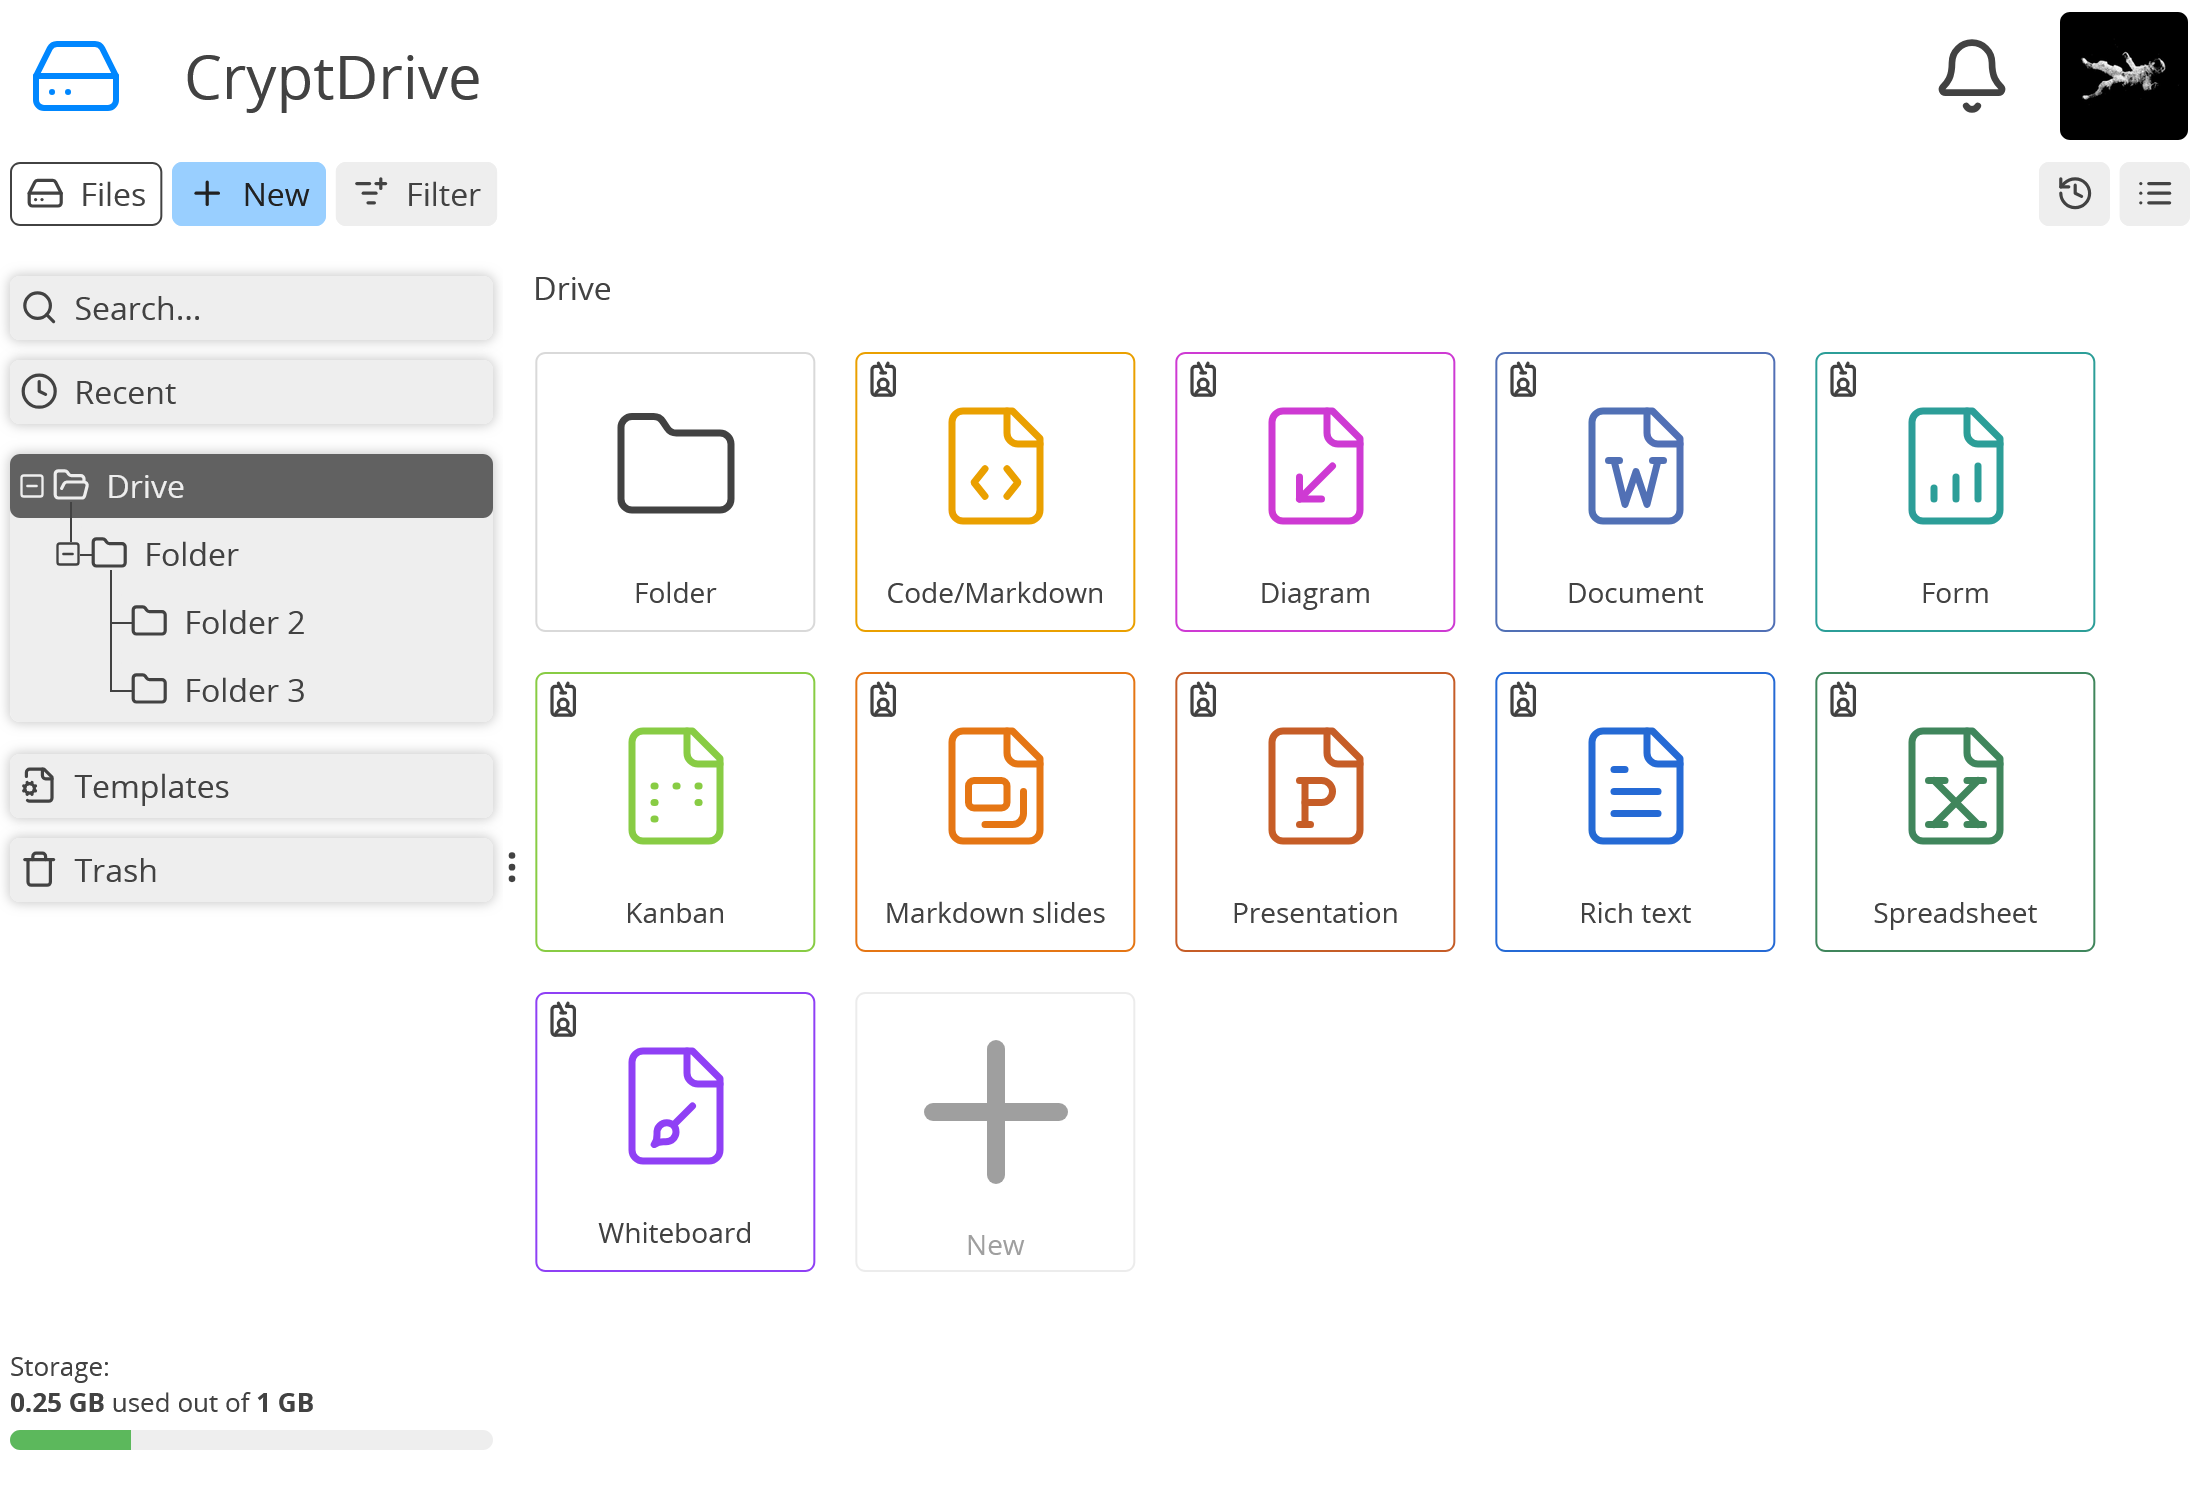Collapse the Folder node in the sidebar
The width and height of the screenshot is (2200, 1500).
tap(68, 554)
